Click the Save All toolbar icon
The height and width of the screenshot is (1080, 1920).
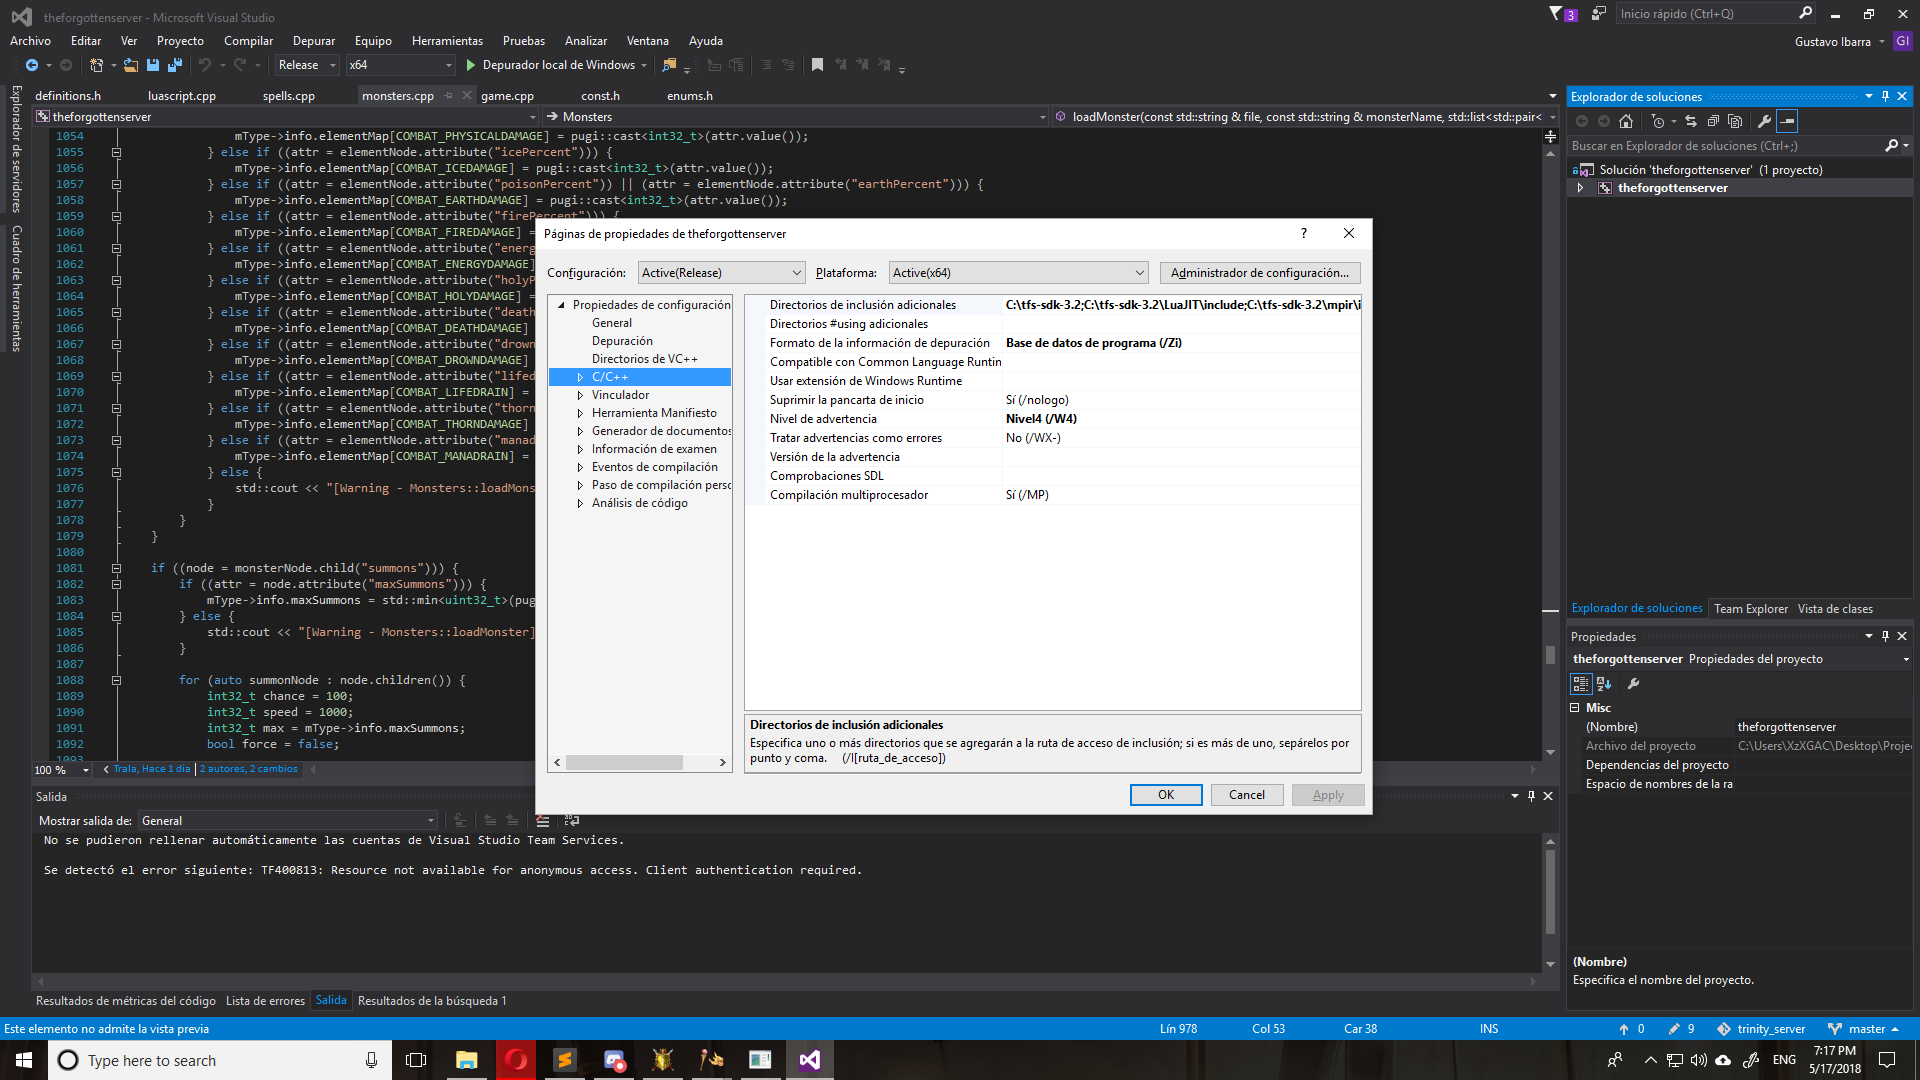click(x=175, y=65)
